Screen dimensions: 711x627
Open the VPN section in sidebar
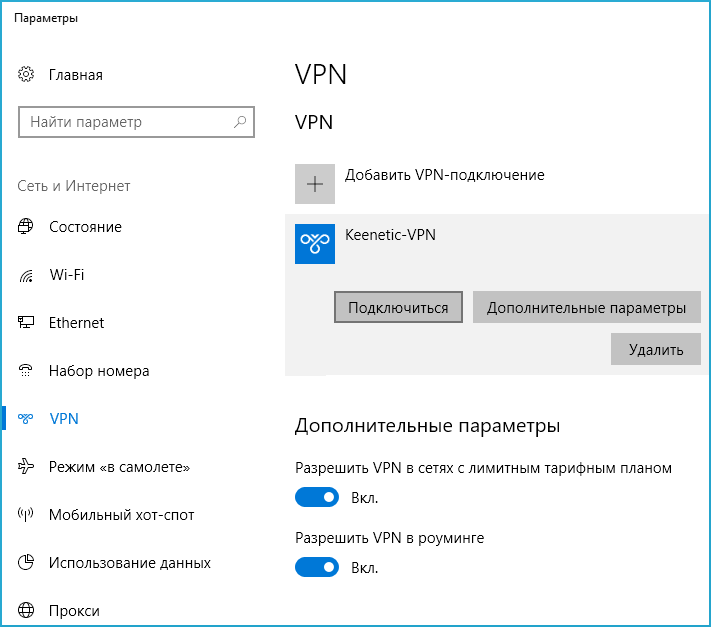pos(64,419)
